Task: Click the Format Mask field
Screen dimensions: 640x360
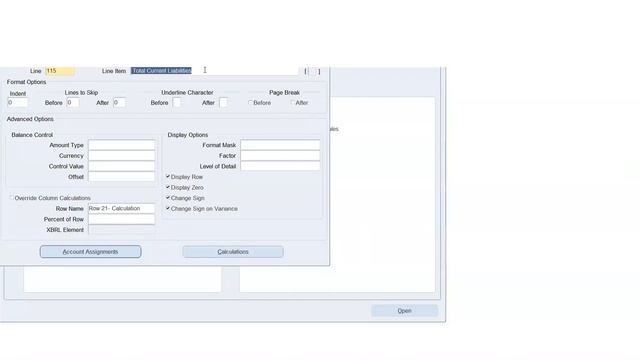Action: (280, 145)
